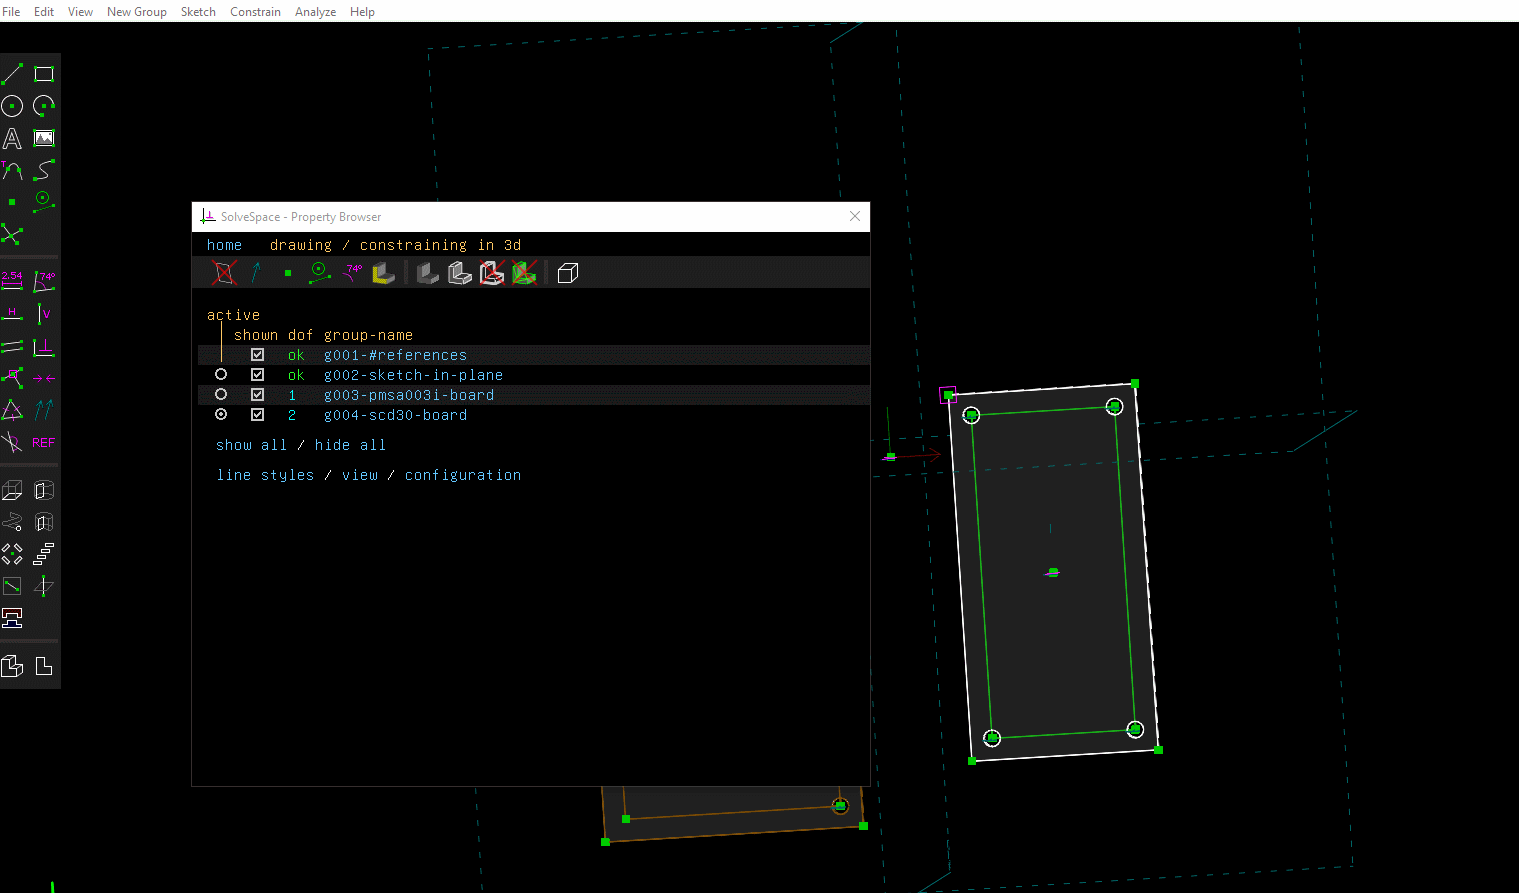Select the Cubic Spline tool
Viewport: 1519px width, 893px height.
(43, 170)
